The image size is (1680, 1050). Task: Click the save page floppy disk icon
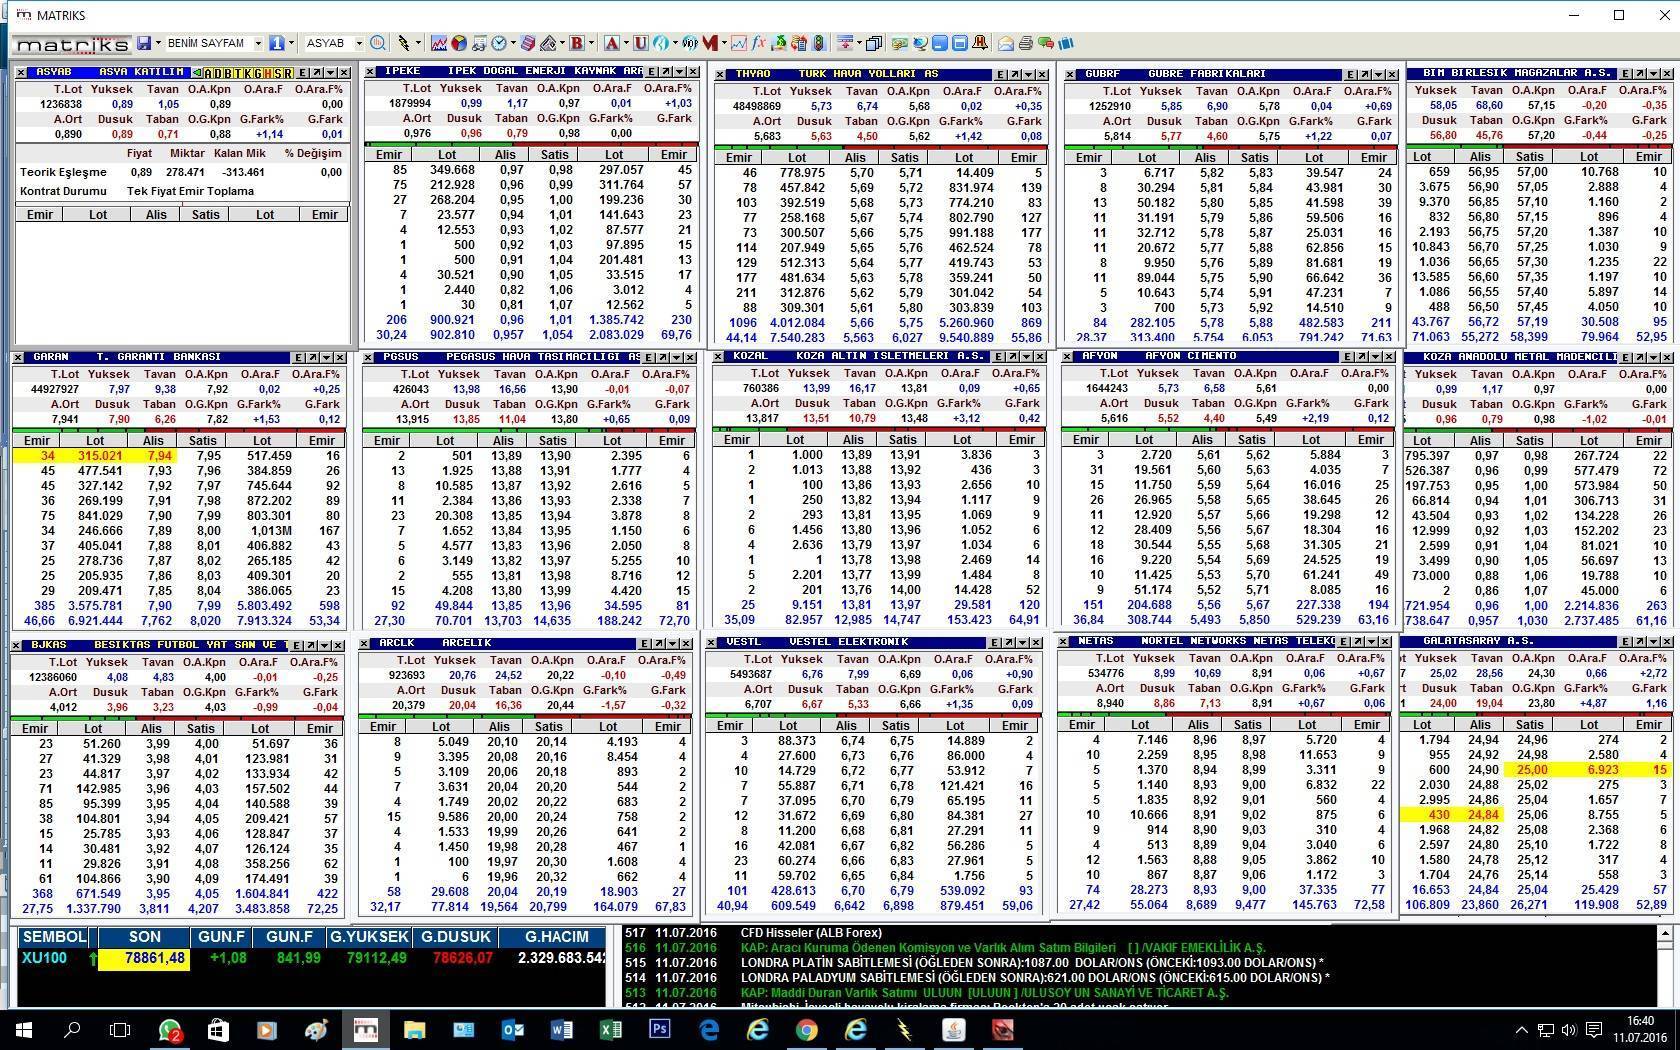pos(144,44)
